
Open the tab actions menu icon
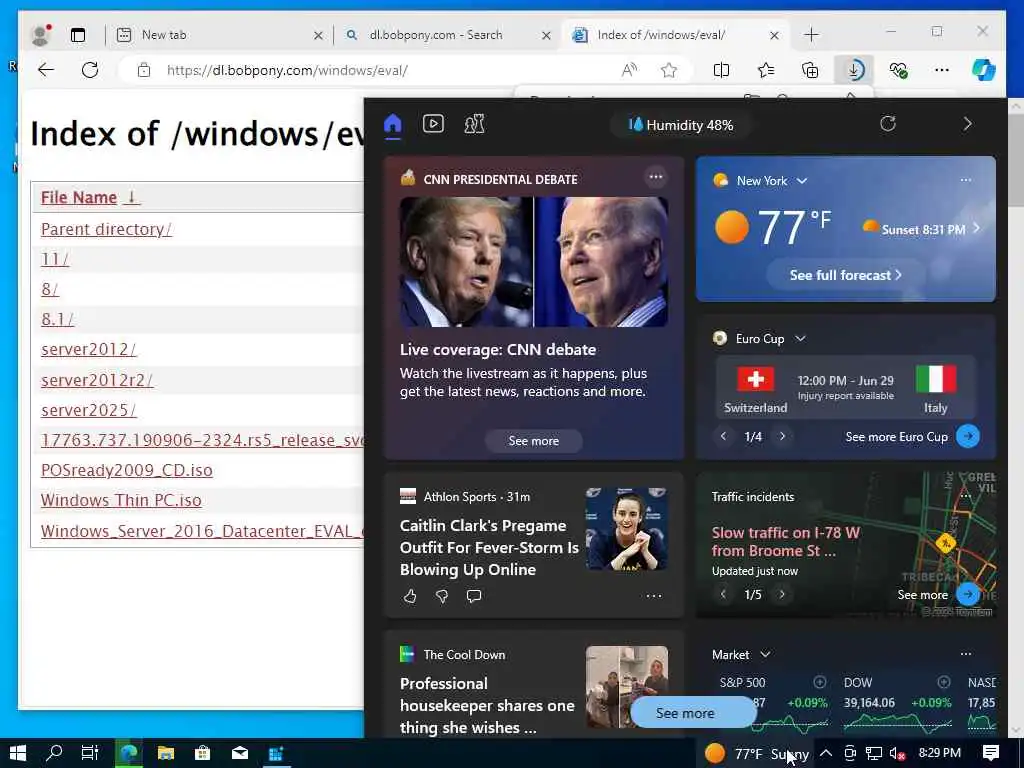pyautogui.click(x=78, y=35)
